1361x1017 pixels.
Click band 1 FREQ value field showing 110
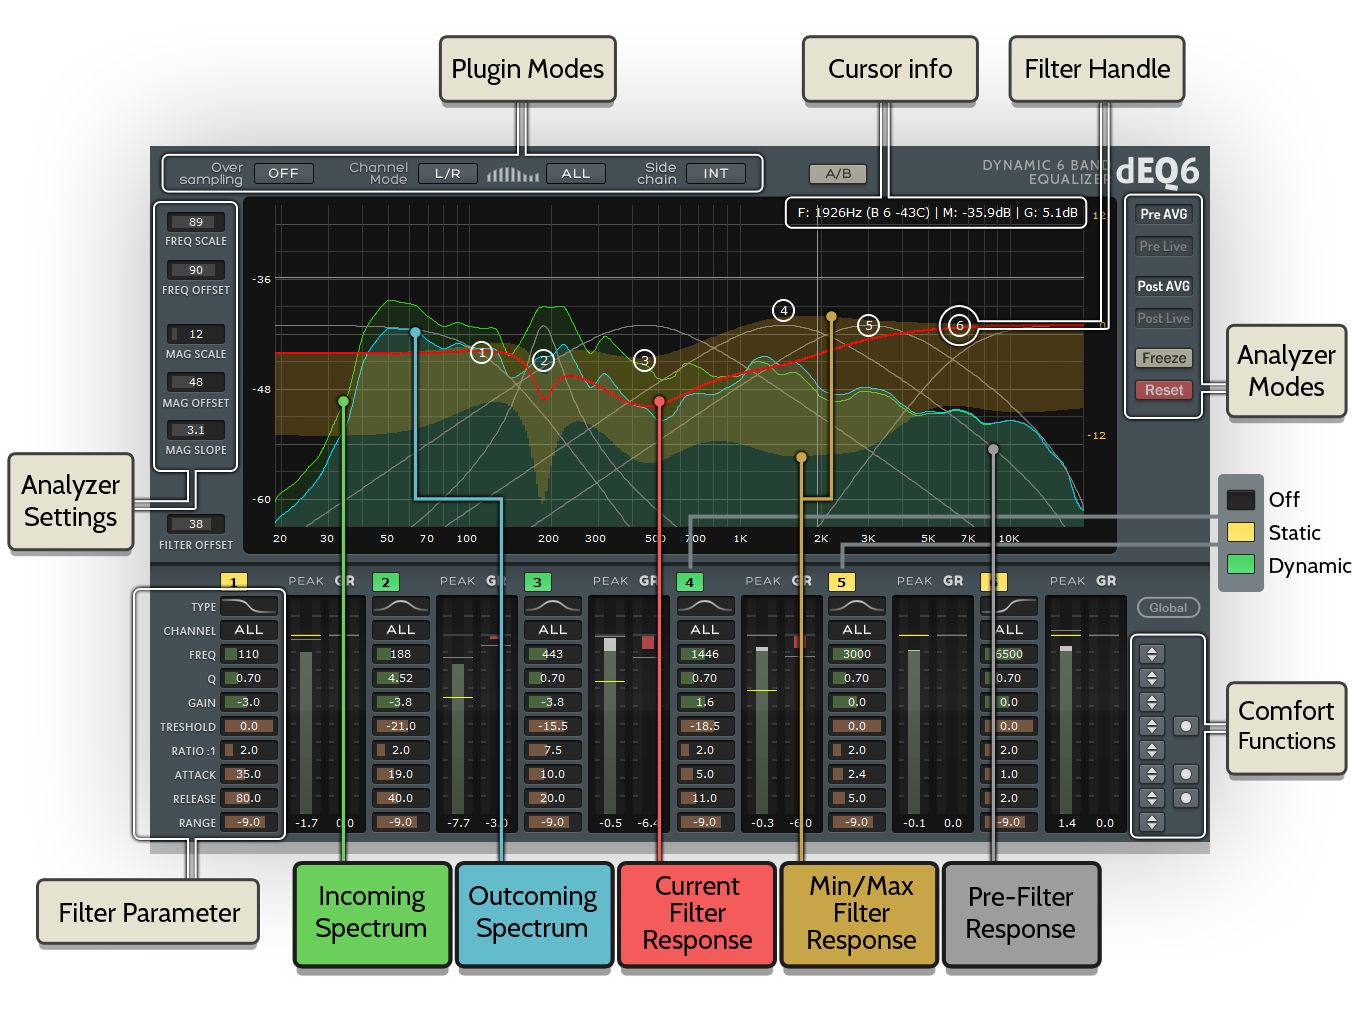click(249, 654)
